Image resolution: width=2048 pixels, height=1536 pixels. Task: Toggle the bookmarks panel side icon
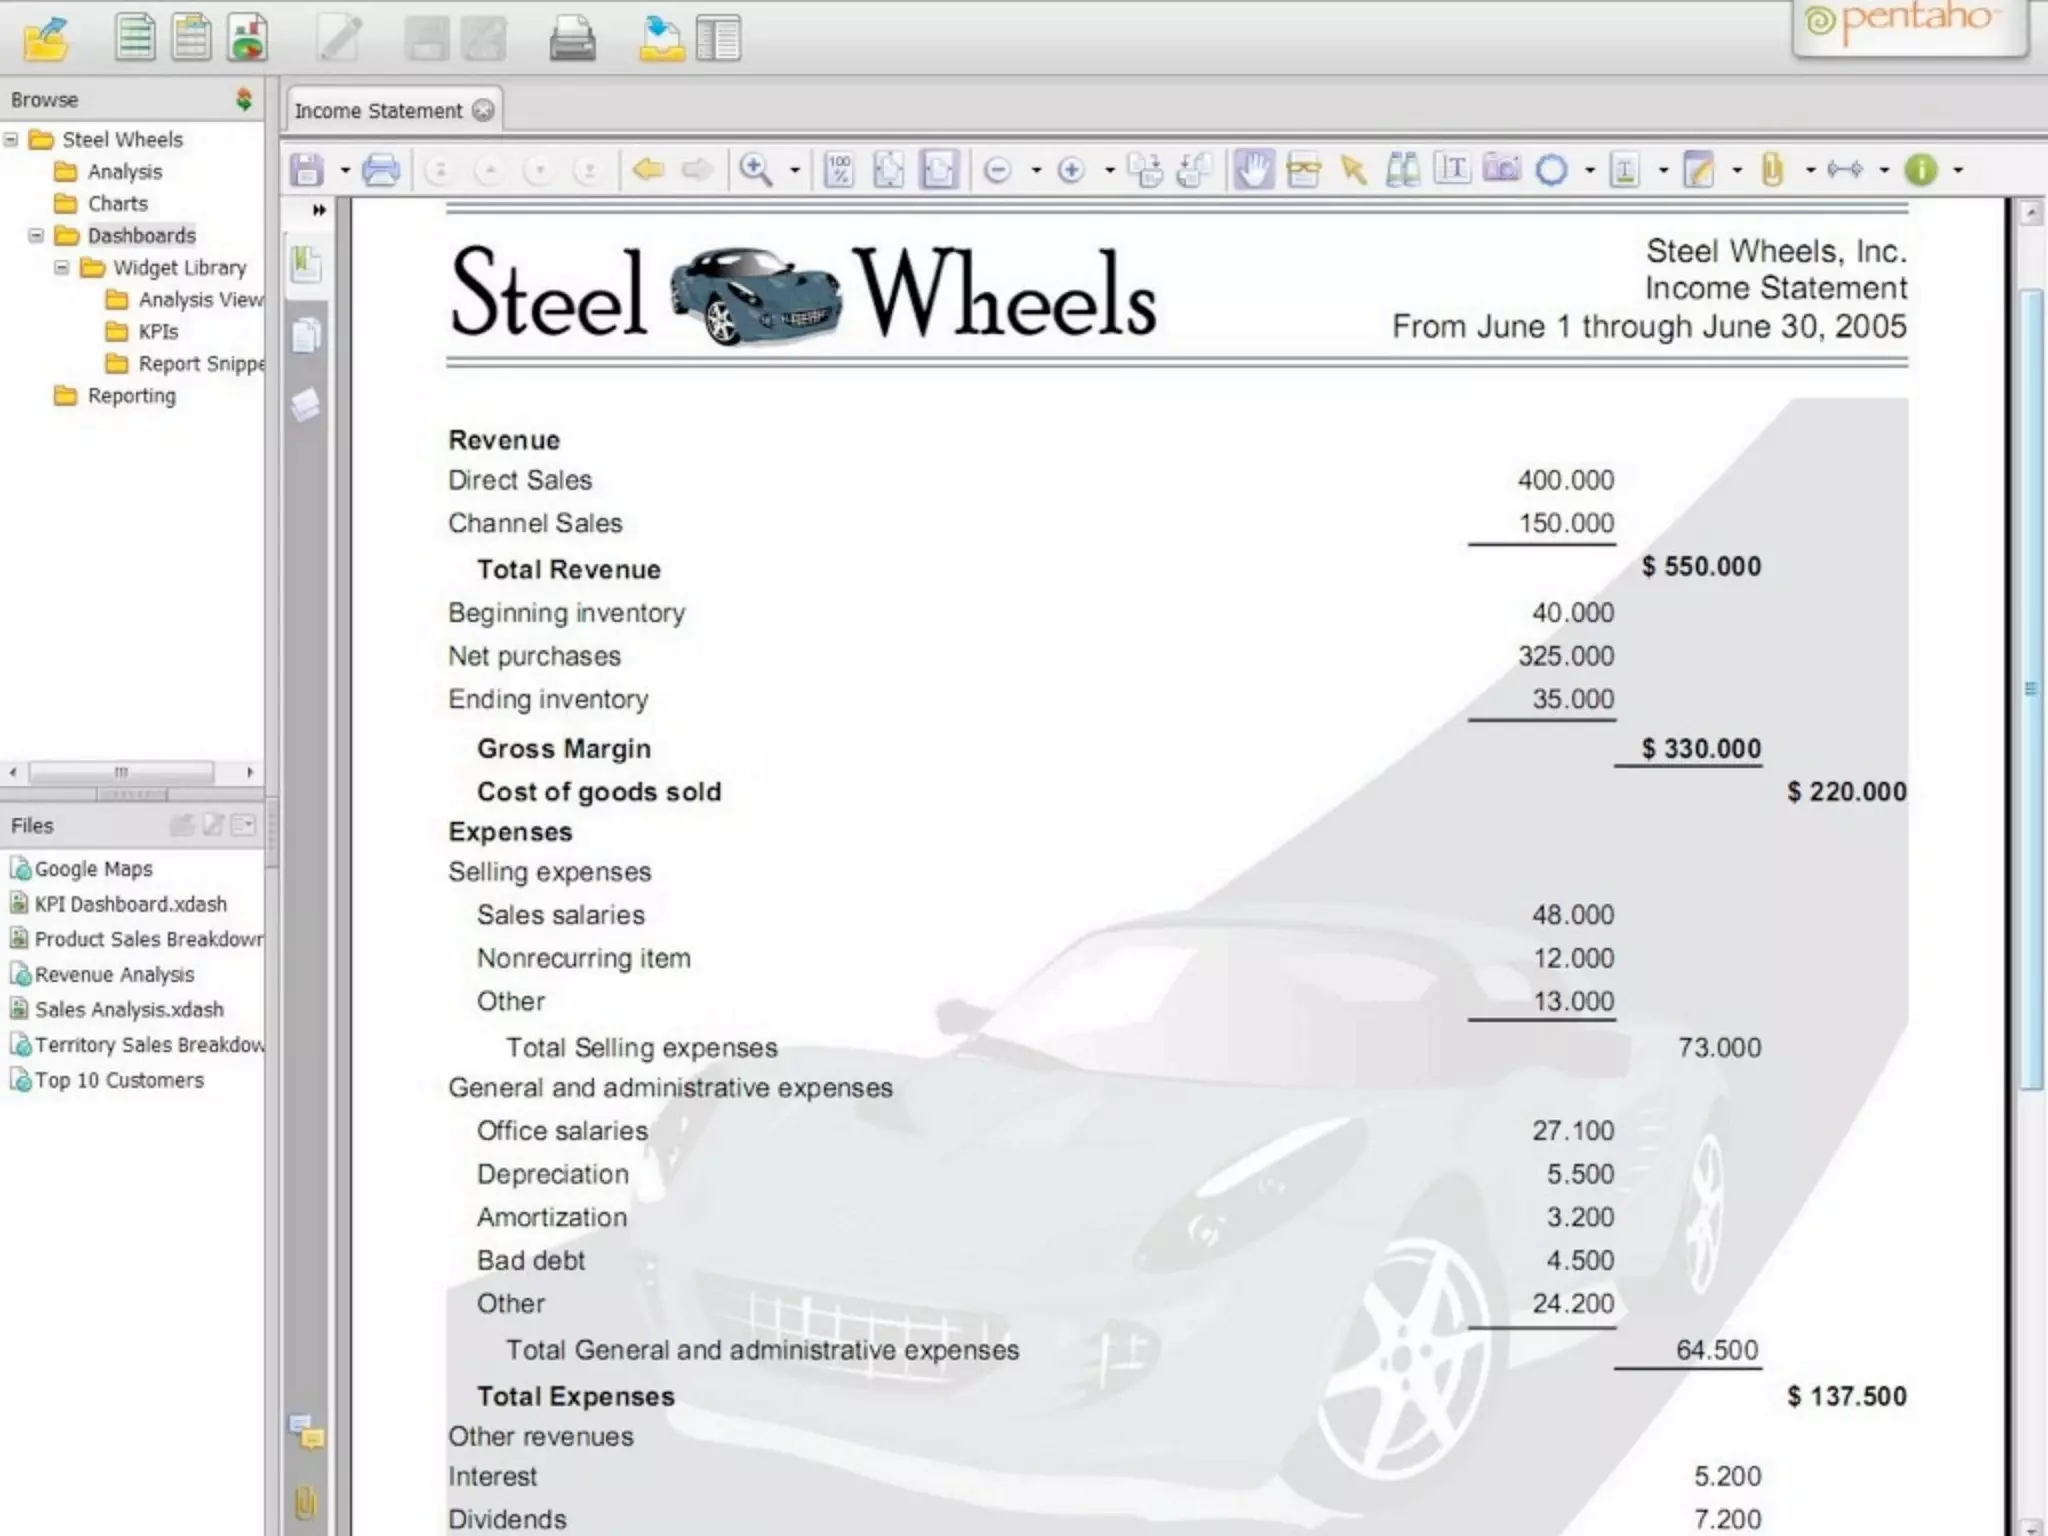pyautogui.click(x=306, y=265)
